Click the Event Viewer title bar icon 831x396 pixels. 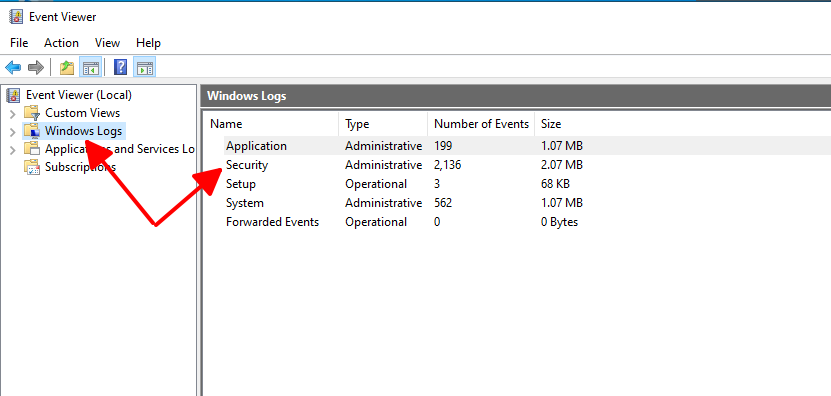tap(16, 17)
